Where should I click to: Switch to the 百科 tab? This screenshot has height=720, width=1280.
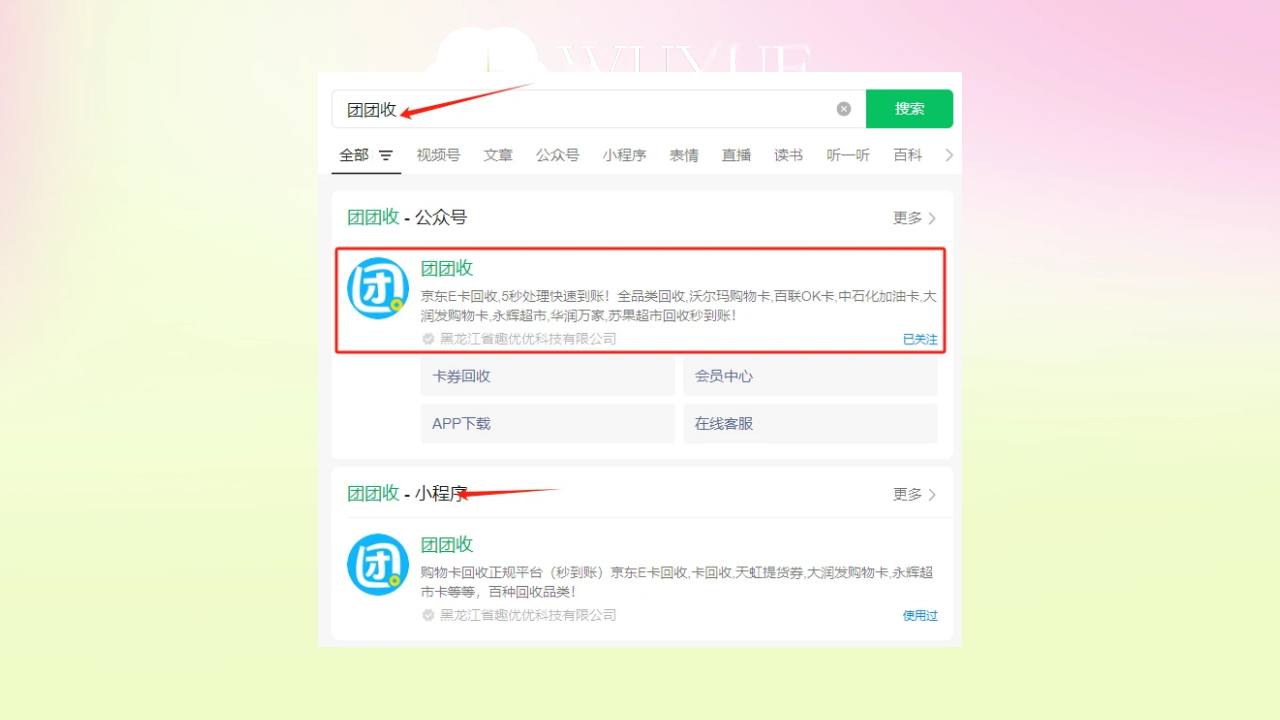click(908, 155)
